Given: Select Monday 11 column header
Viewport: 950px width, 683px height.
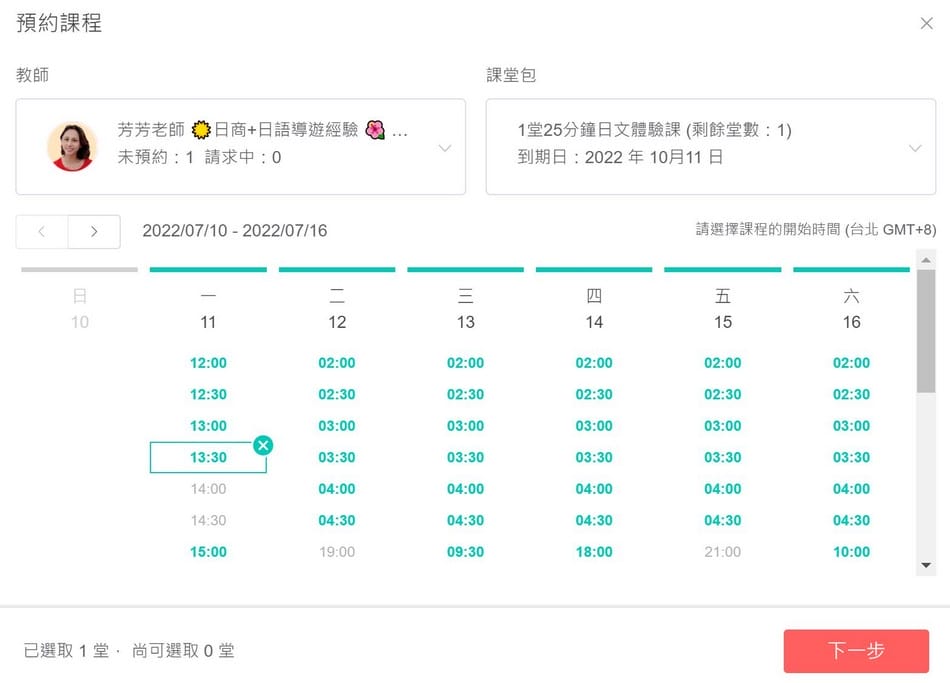Looking at the screenshot, I should [208, 308].
